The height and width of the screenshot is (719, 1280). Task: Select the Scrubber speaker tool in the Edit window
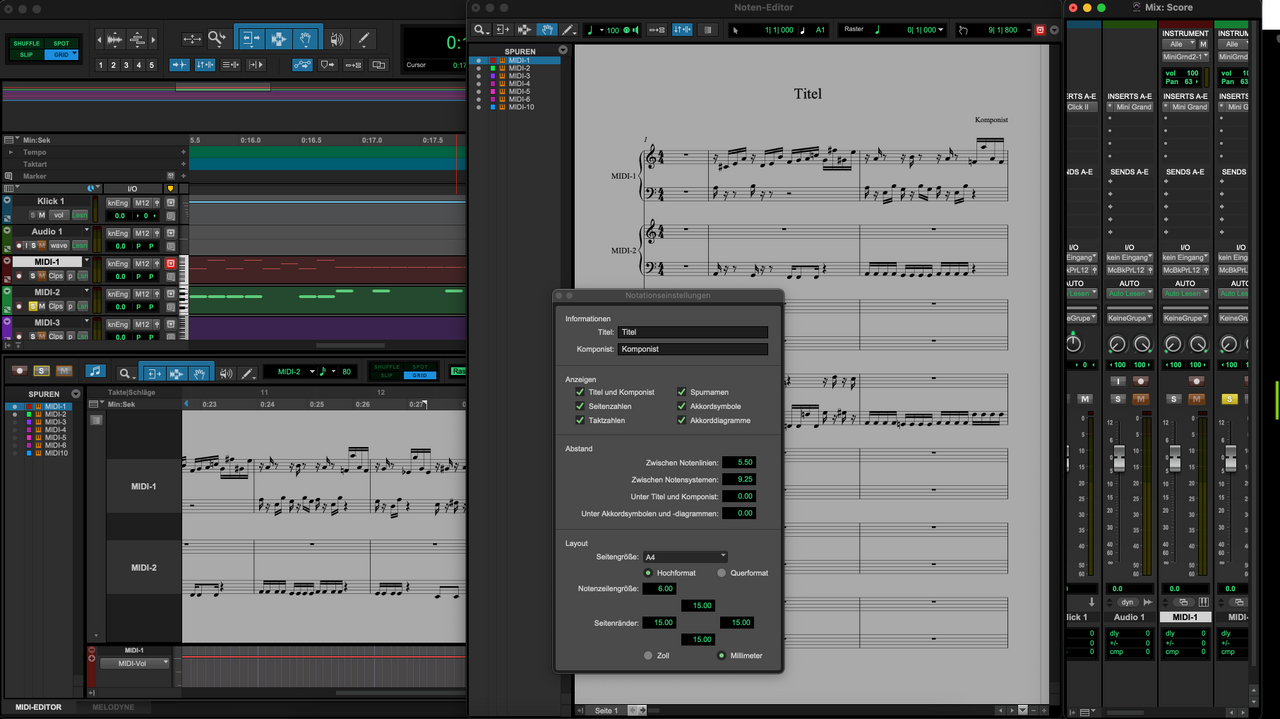(337, 39)
